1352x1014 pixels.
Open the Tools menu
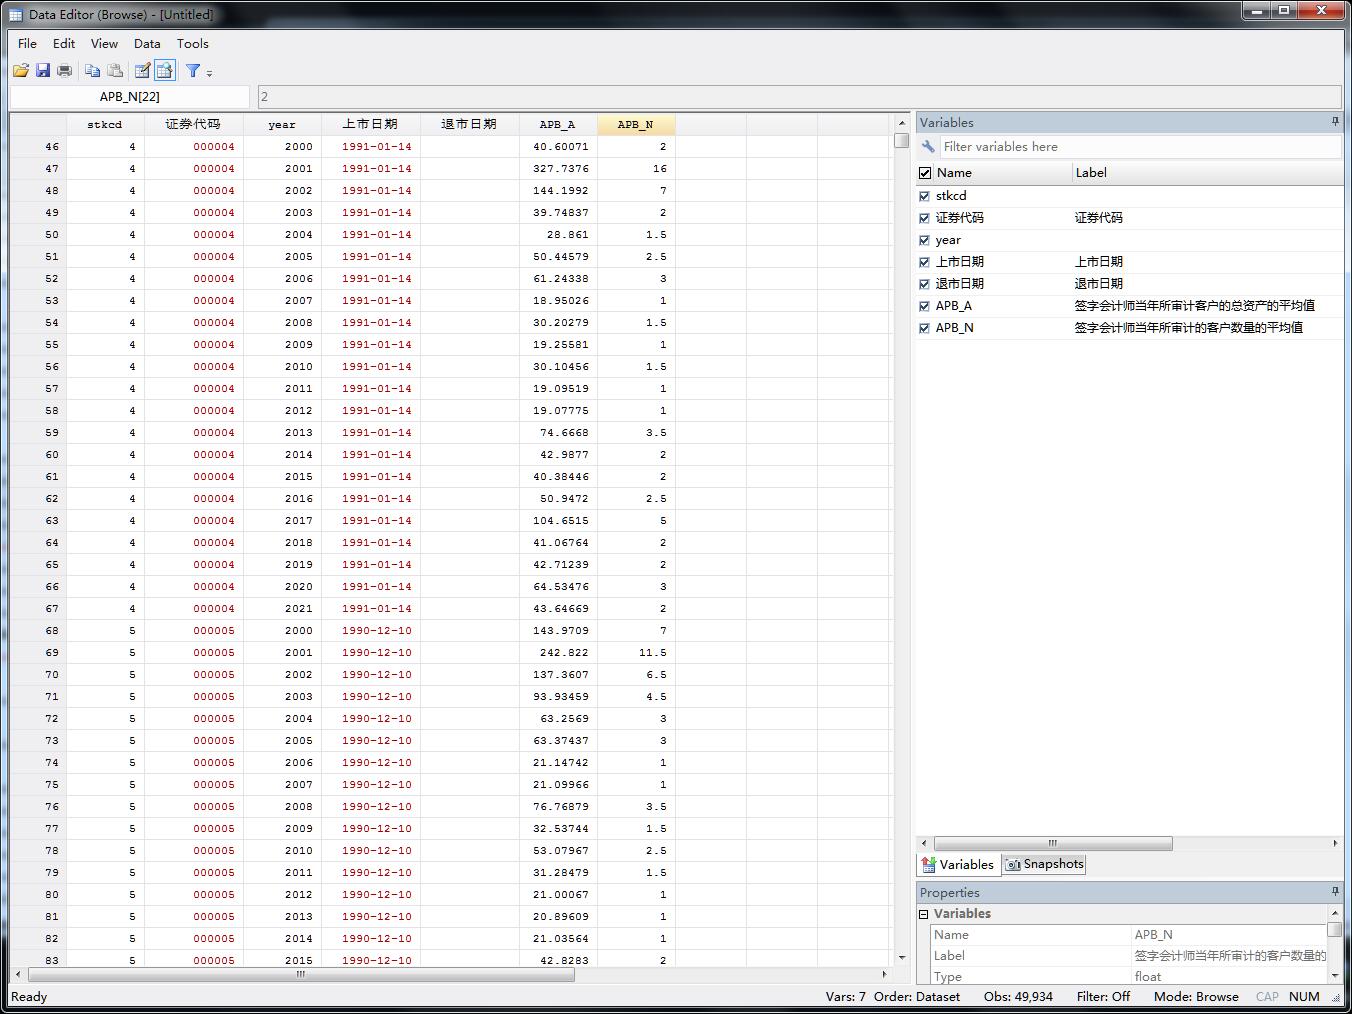point(193,43)
